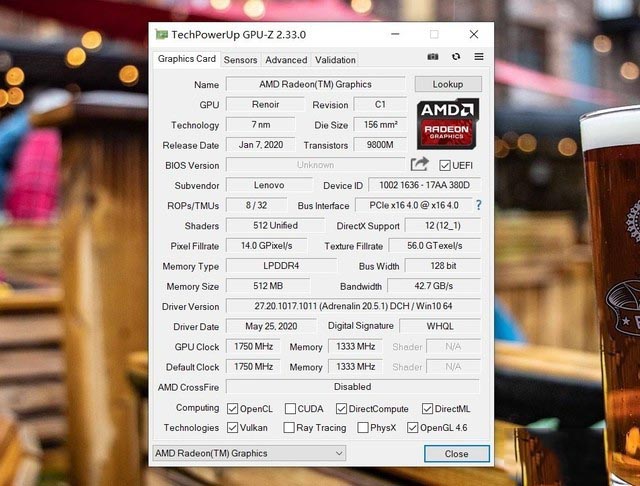Switch to the Sensors tab
The image size is (640, 486).
240,60
